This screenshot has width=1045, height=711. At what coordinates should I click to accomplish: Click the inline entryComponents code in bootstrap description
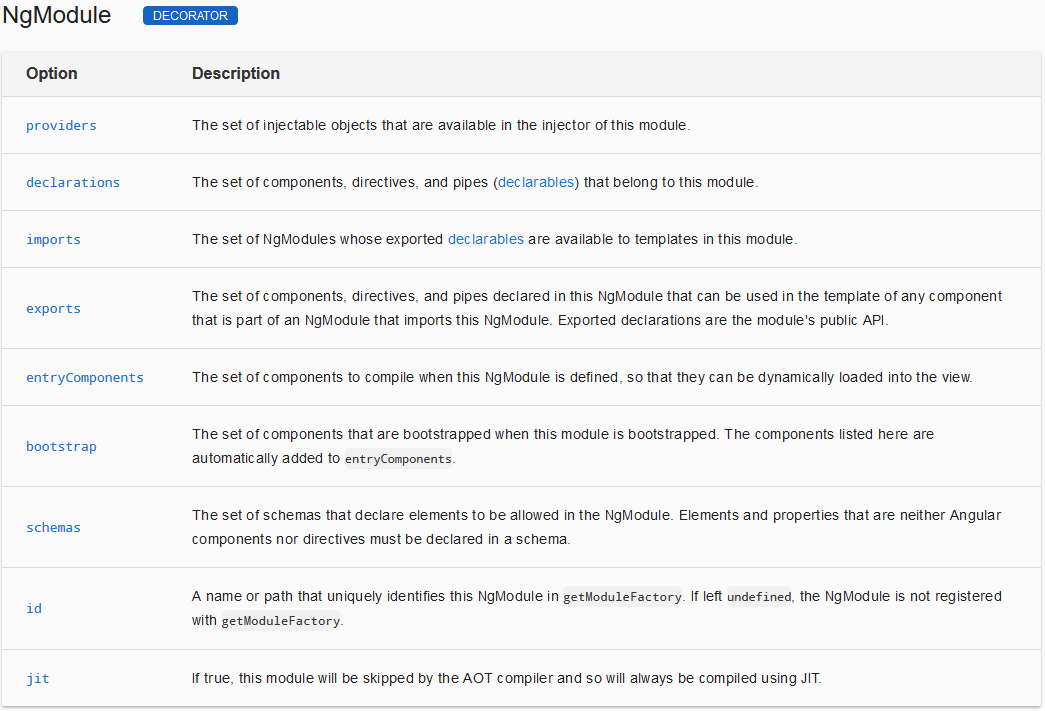[x=398, y=458]
